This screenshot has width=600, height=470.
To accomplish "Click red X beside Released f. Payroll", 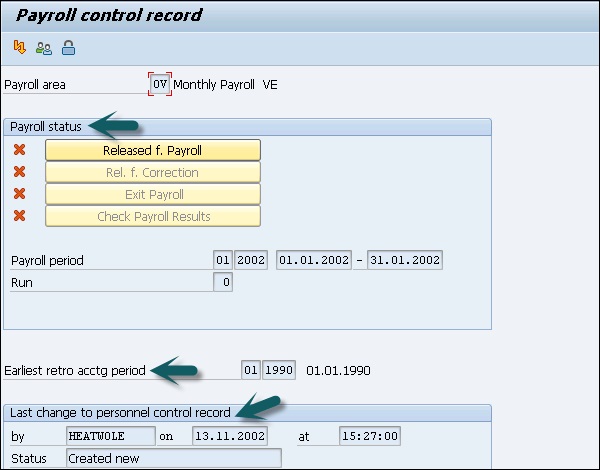I will point(19,150).
